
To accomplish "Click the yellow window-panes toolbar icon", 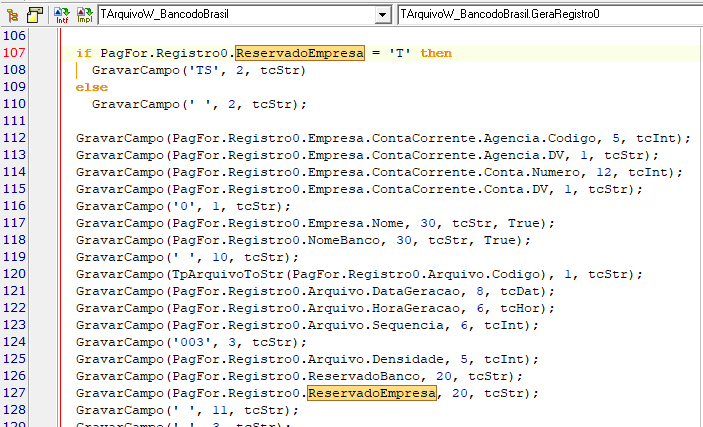I will point(35,15).
